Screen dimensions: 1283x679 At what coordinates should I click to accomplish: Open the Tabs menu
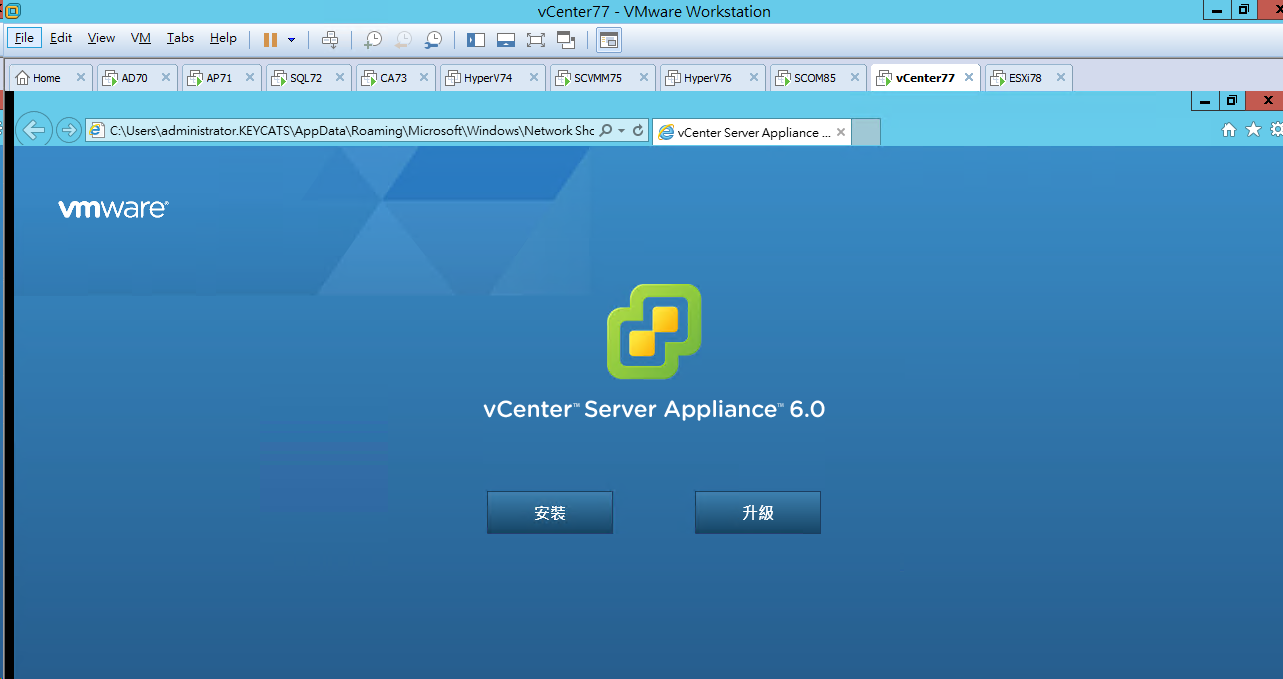click(181, 38)
